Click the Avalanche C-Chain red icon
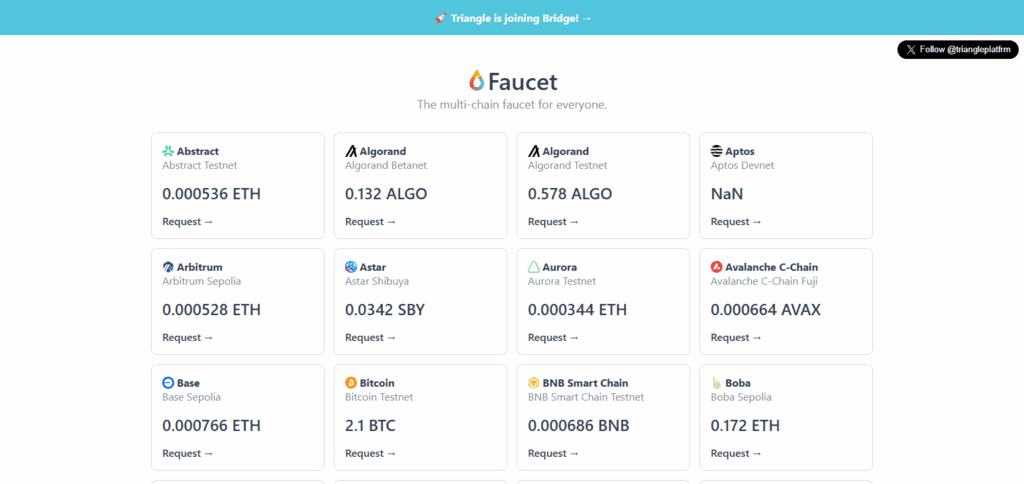Image resolution: width=1024 pixels, height=484 pixels. click(x=716, y=267)
